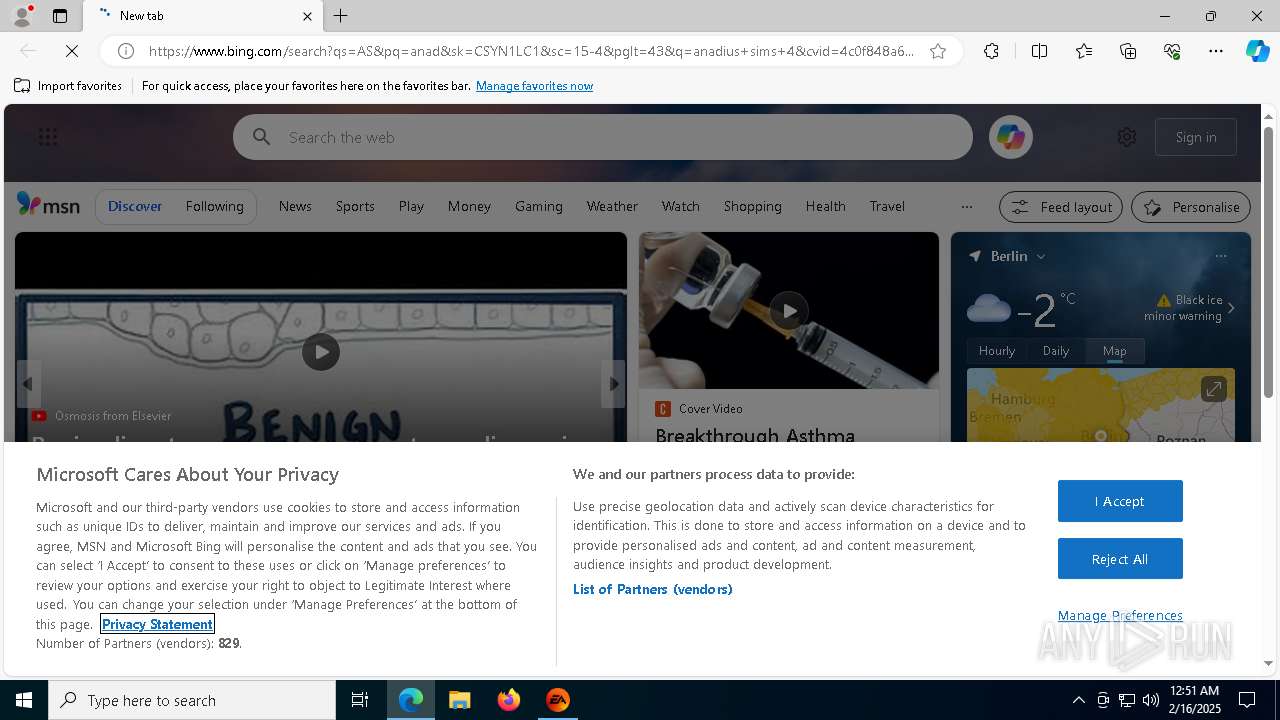Switch weather card to Daily
The width and height of the screenshot is (1280, 720).
[x=1056, y=351]
